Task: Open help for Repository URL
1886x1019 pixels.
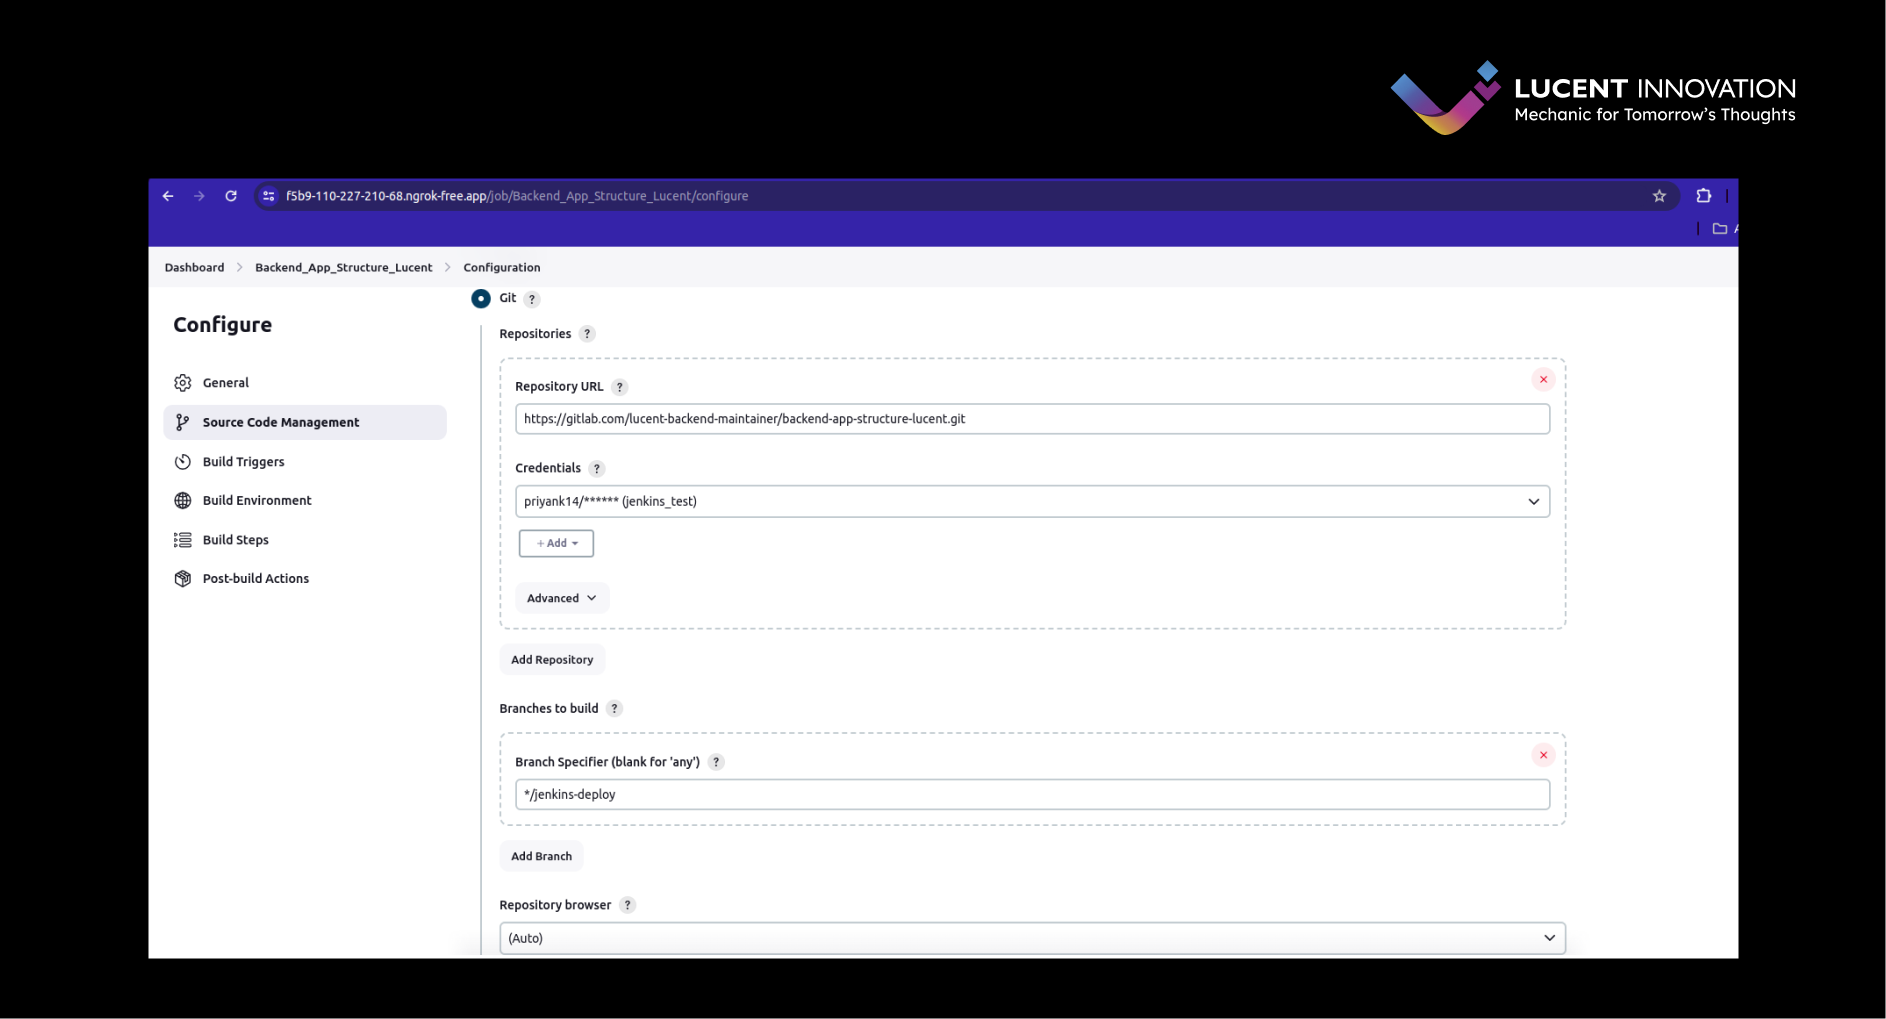Action: click(x=619, y=387)
